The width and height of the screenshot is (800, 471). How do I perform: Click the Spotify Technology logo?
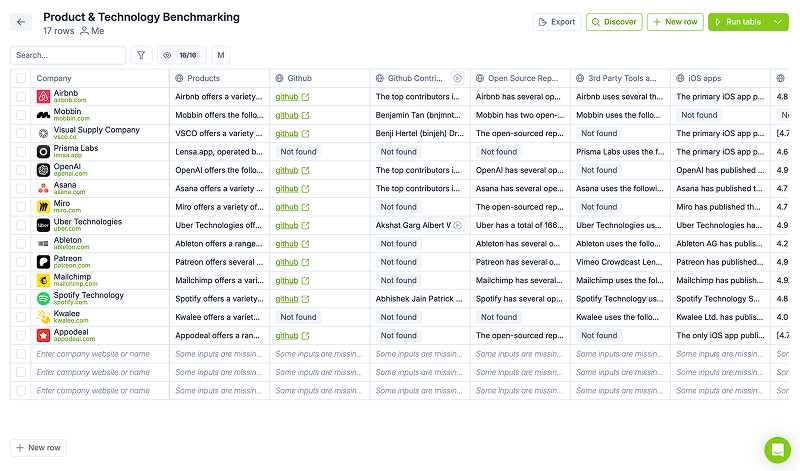point(43,299)
